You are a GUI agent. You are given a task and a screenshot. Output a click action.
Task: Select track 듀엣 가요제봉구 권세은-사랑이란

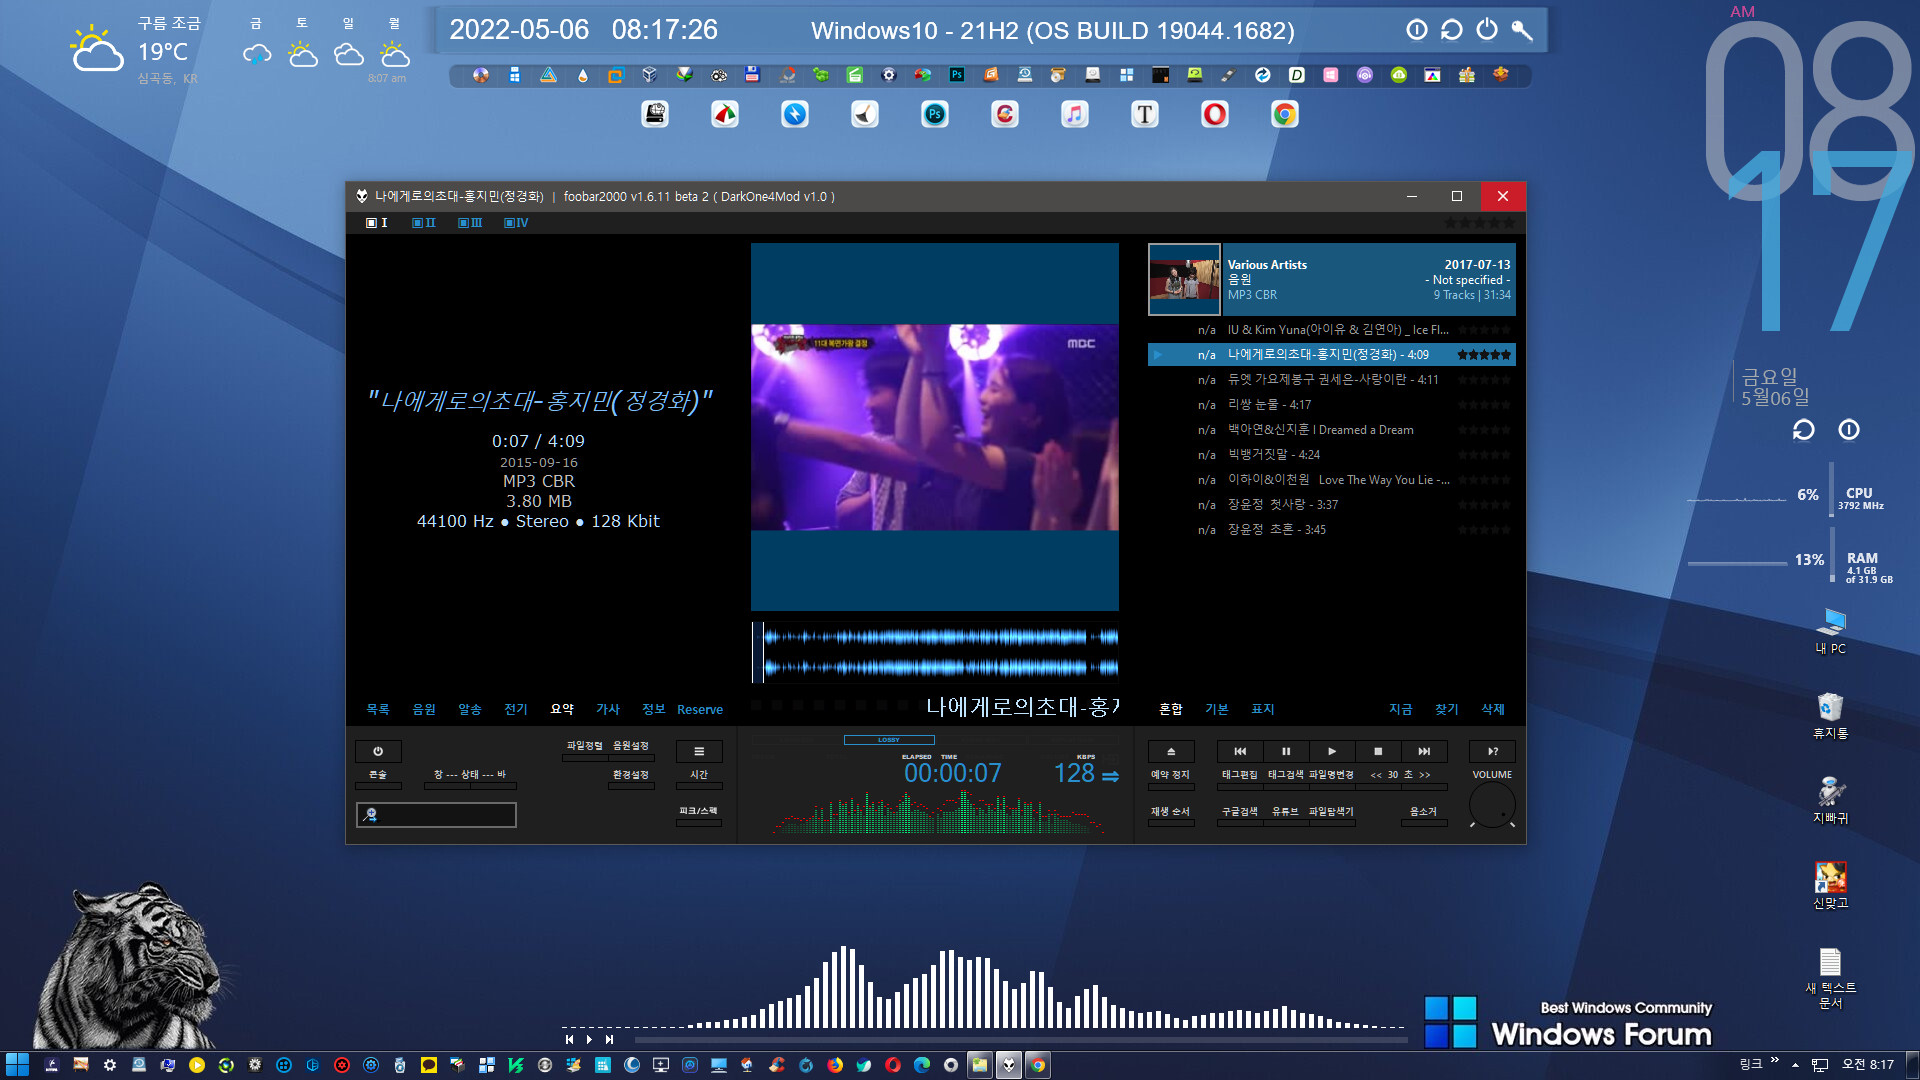1332,380
